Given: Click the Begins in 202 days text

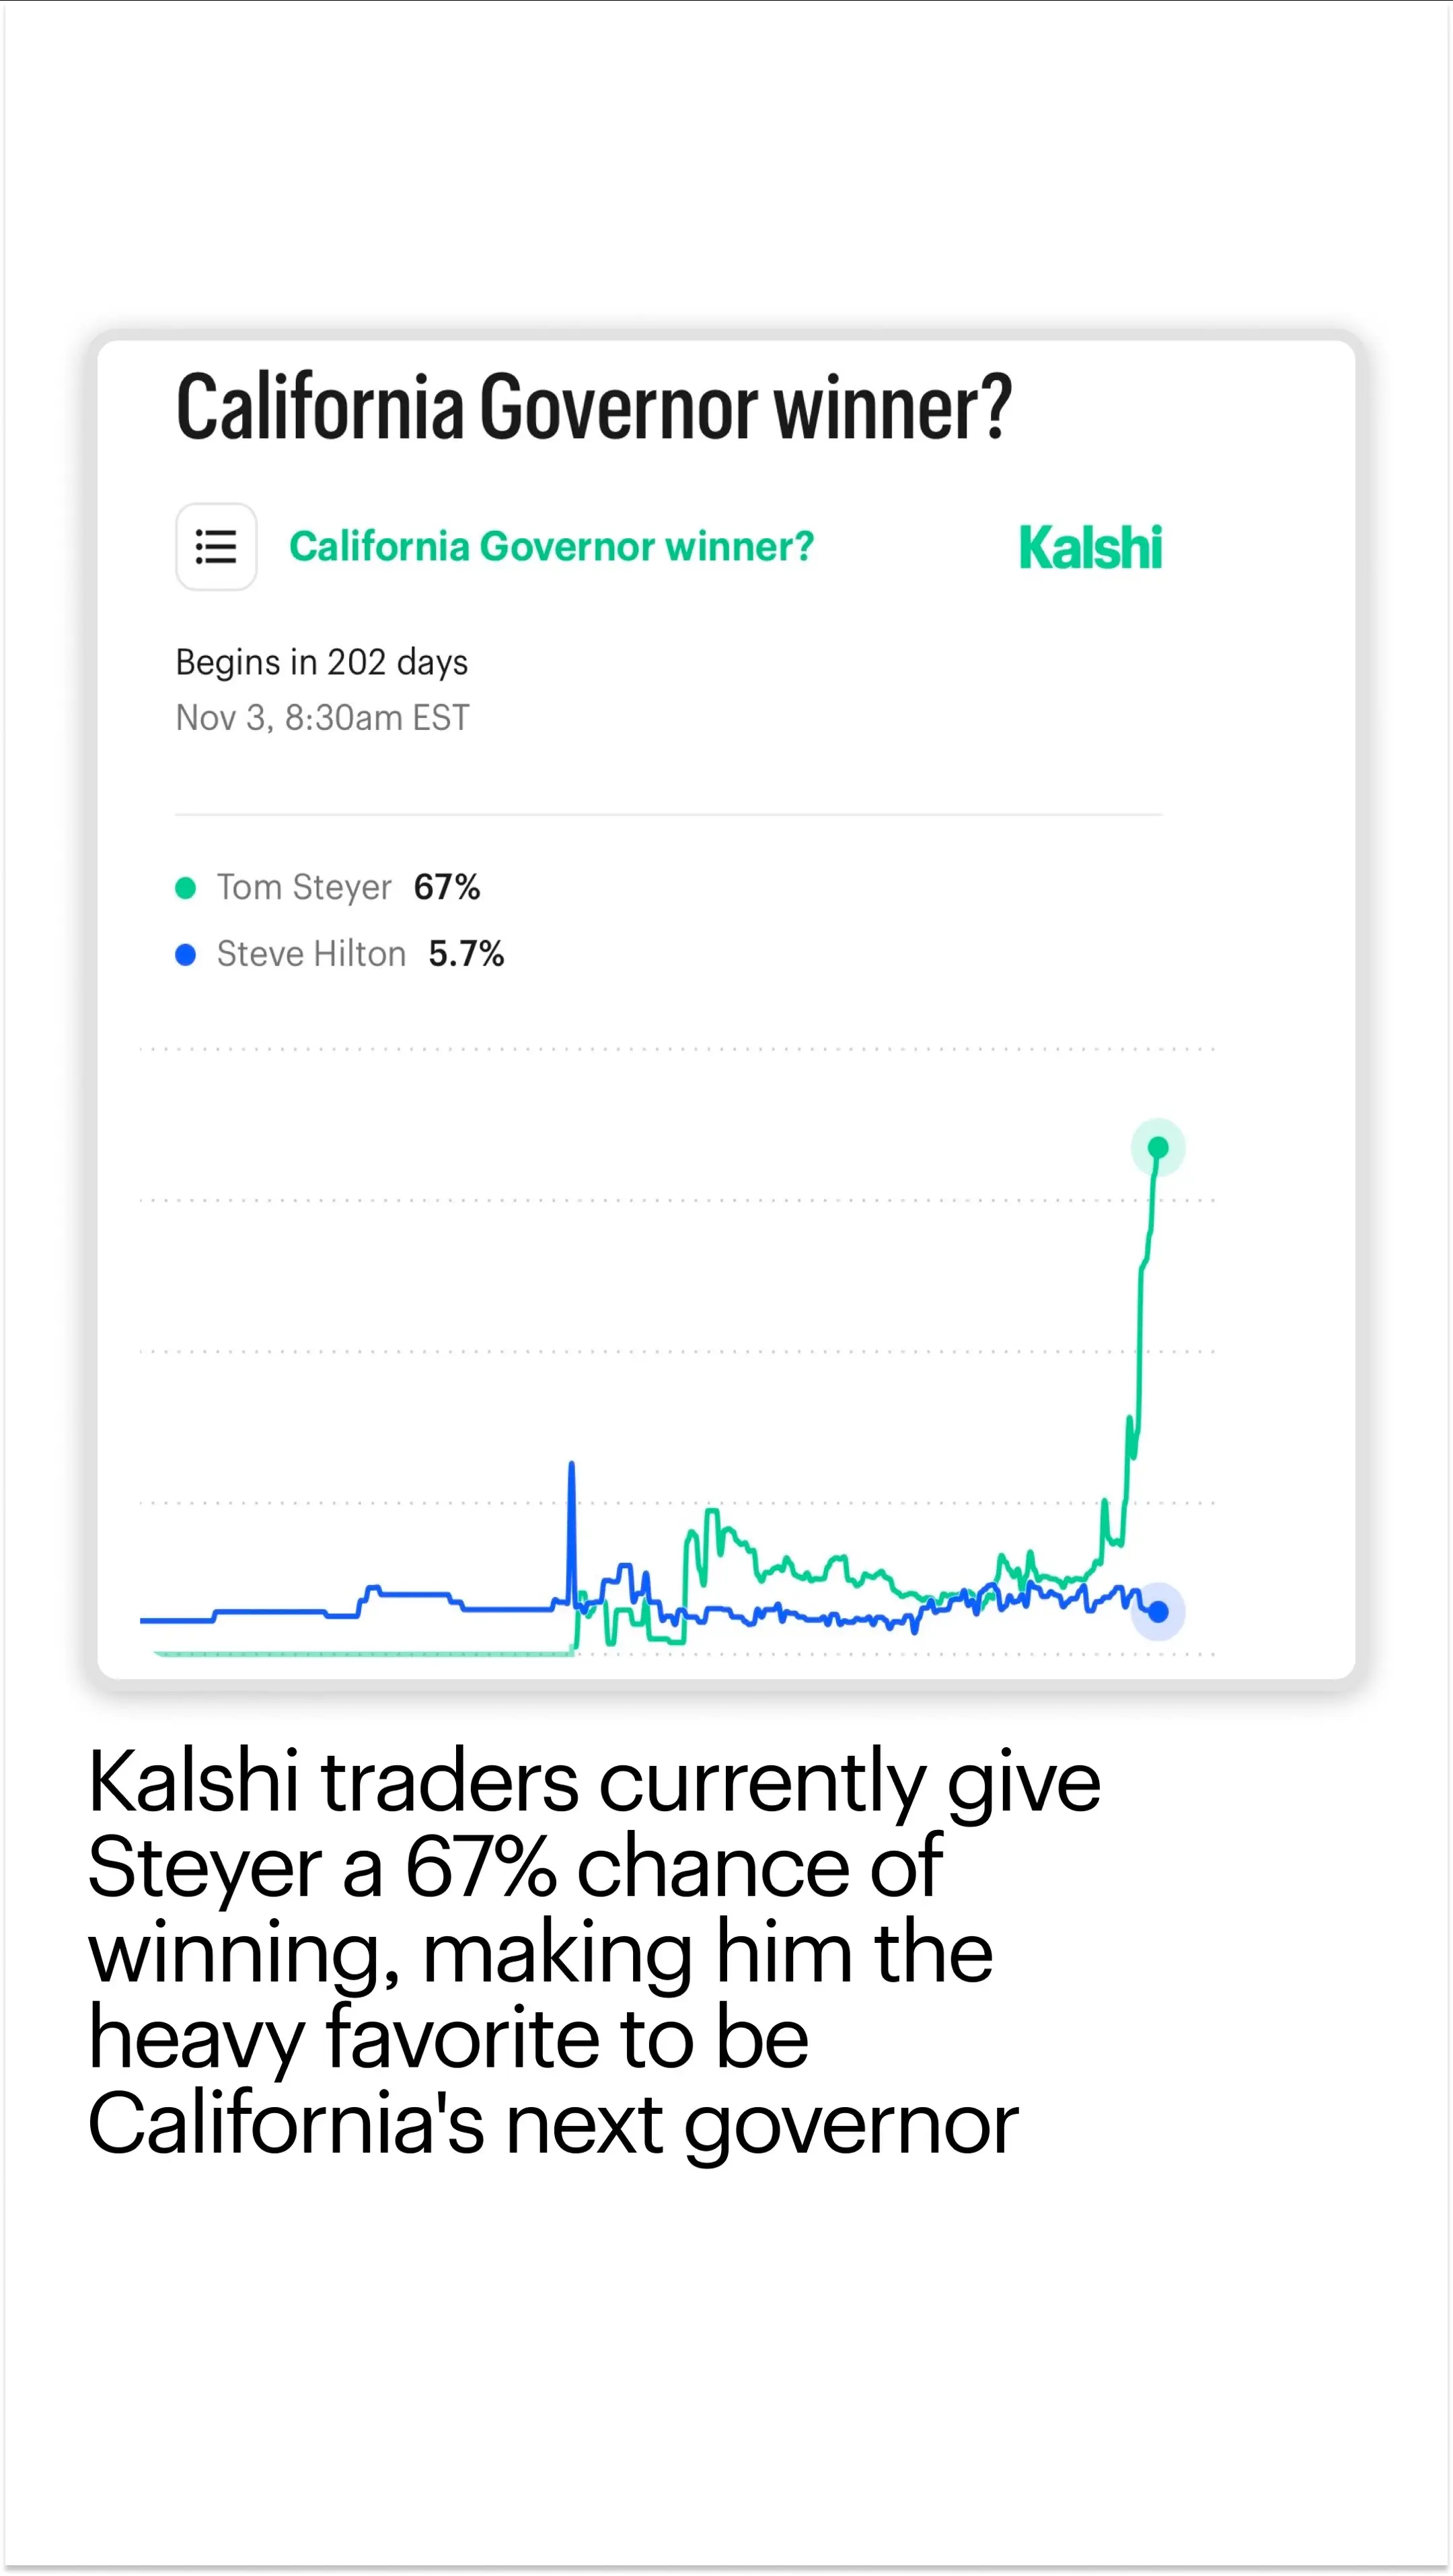Looking at the screenshot, I should pyautogui.click(x=321, y=662).
